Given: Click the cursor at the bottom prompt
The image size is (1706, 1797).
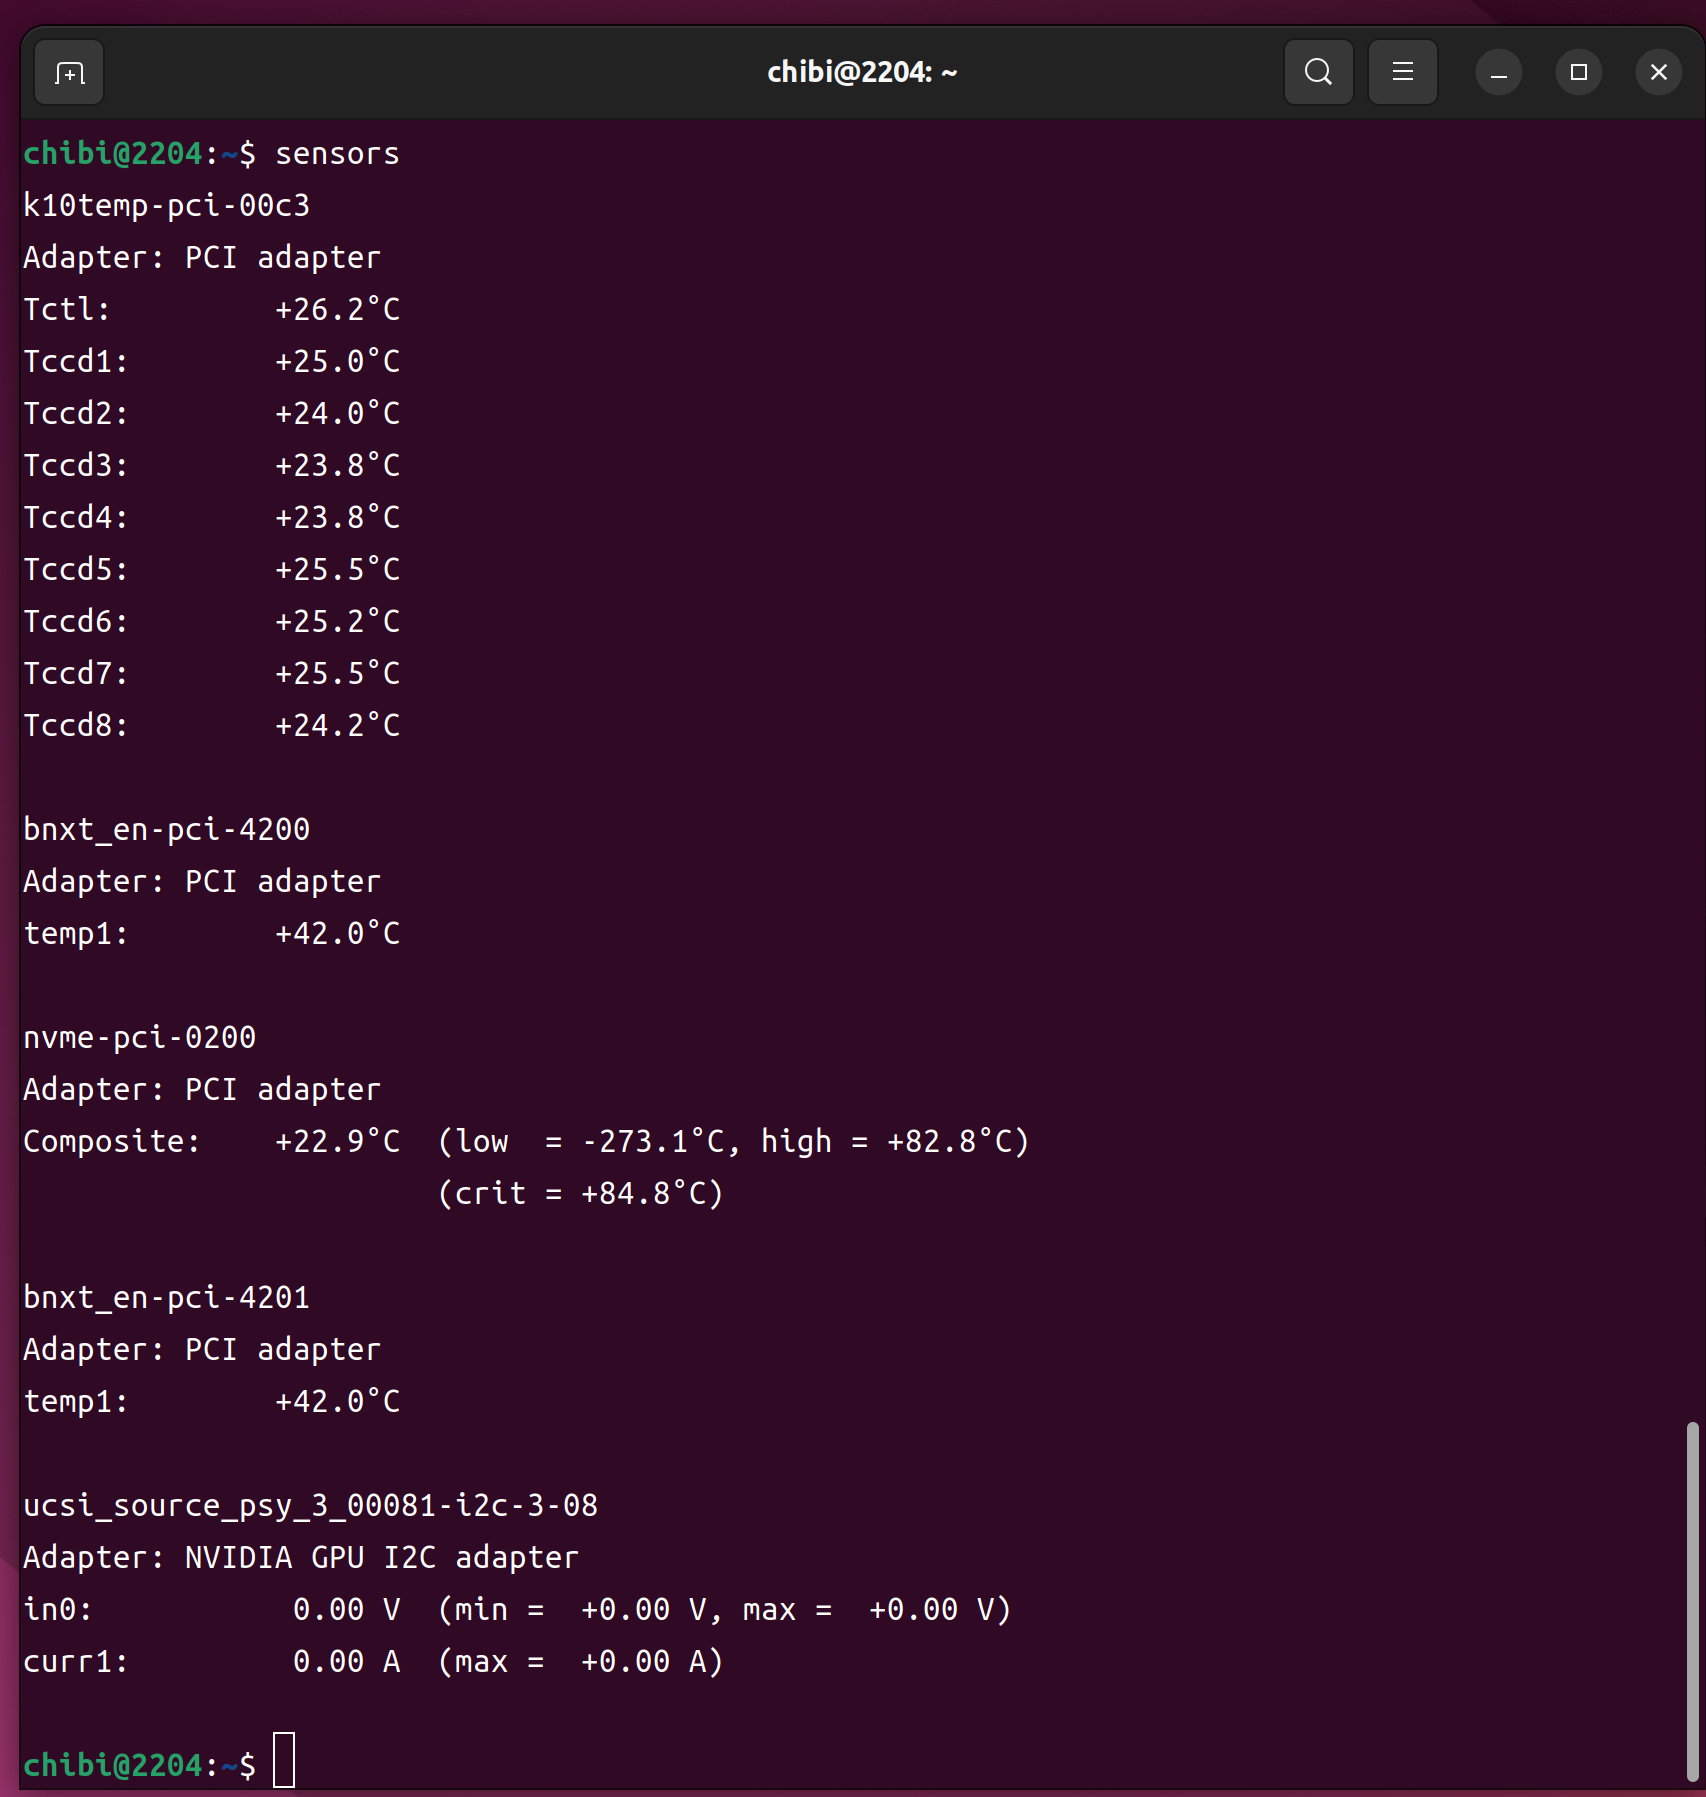Looking at the screenshot, I should pyautogui.click(x=284, y=1760).
